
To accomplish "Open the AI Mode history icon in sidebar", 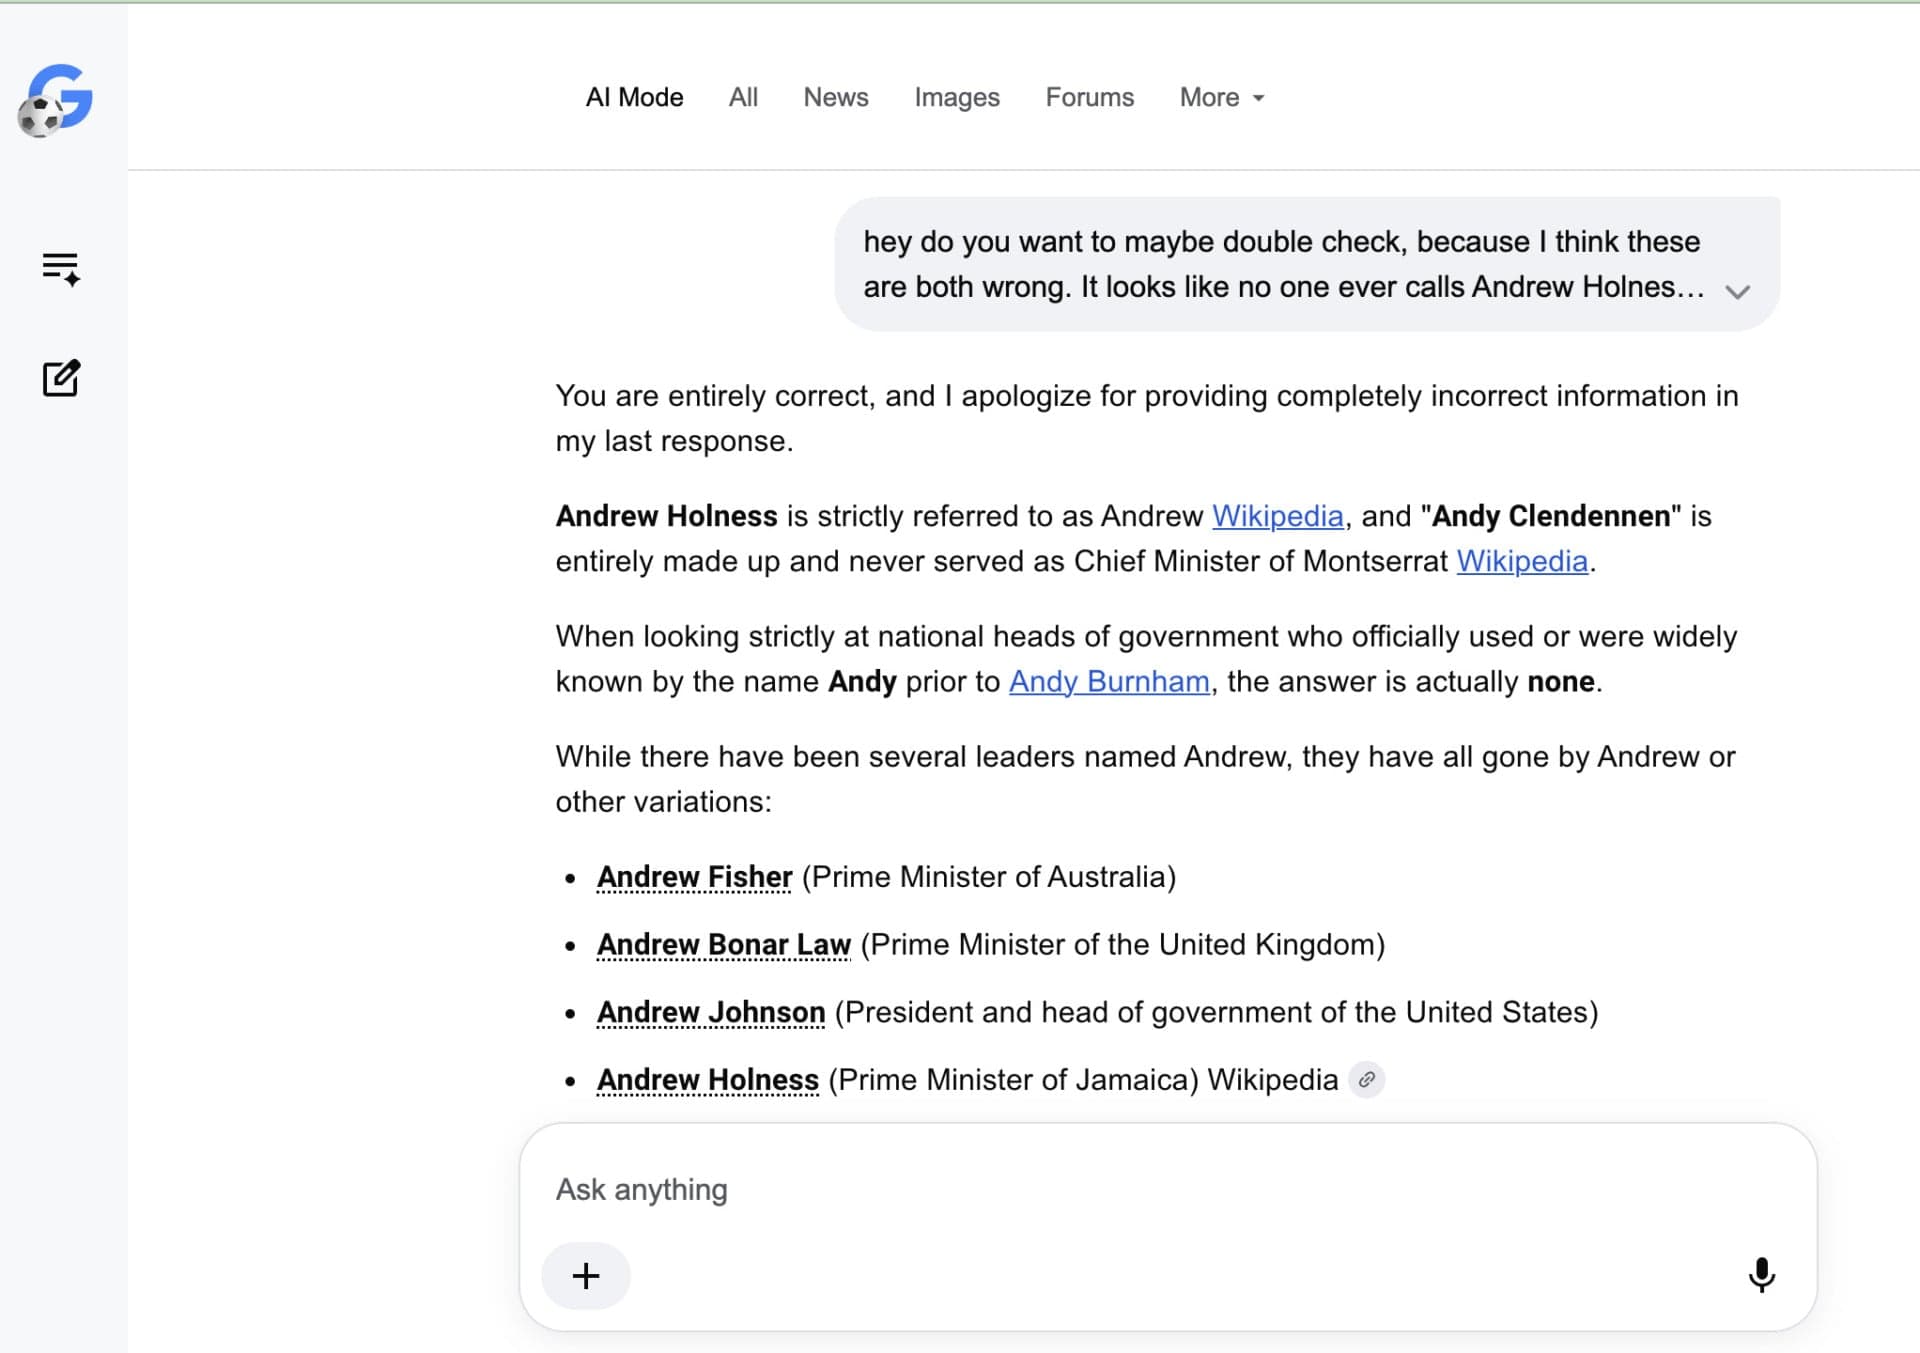I will [x=61, y=269].
